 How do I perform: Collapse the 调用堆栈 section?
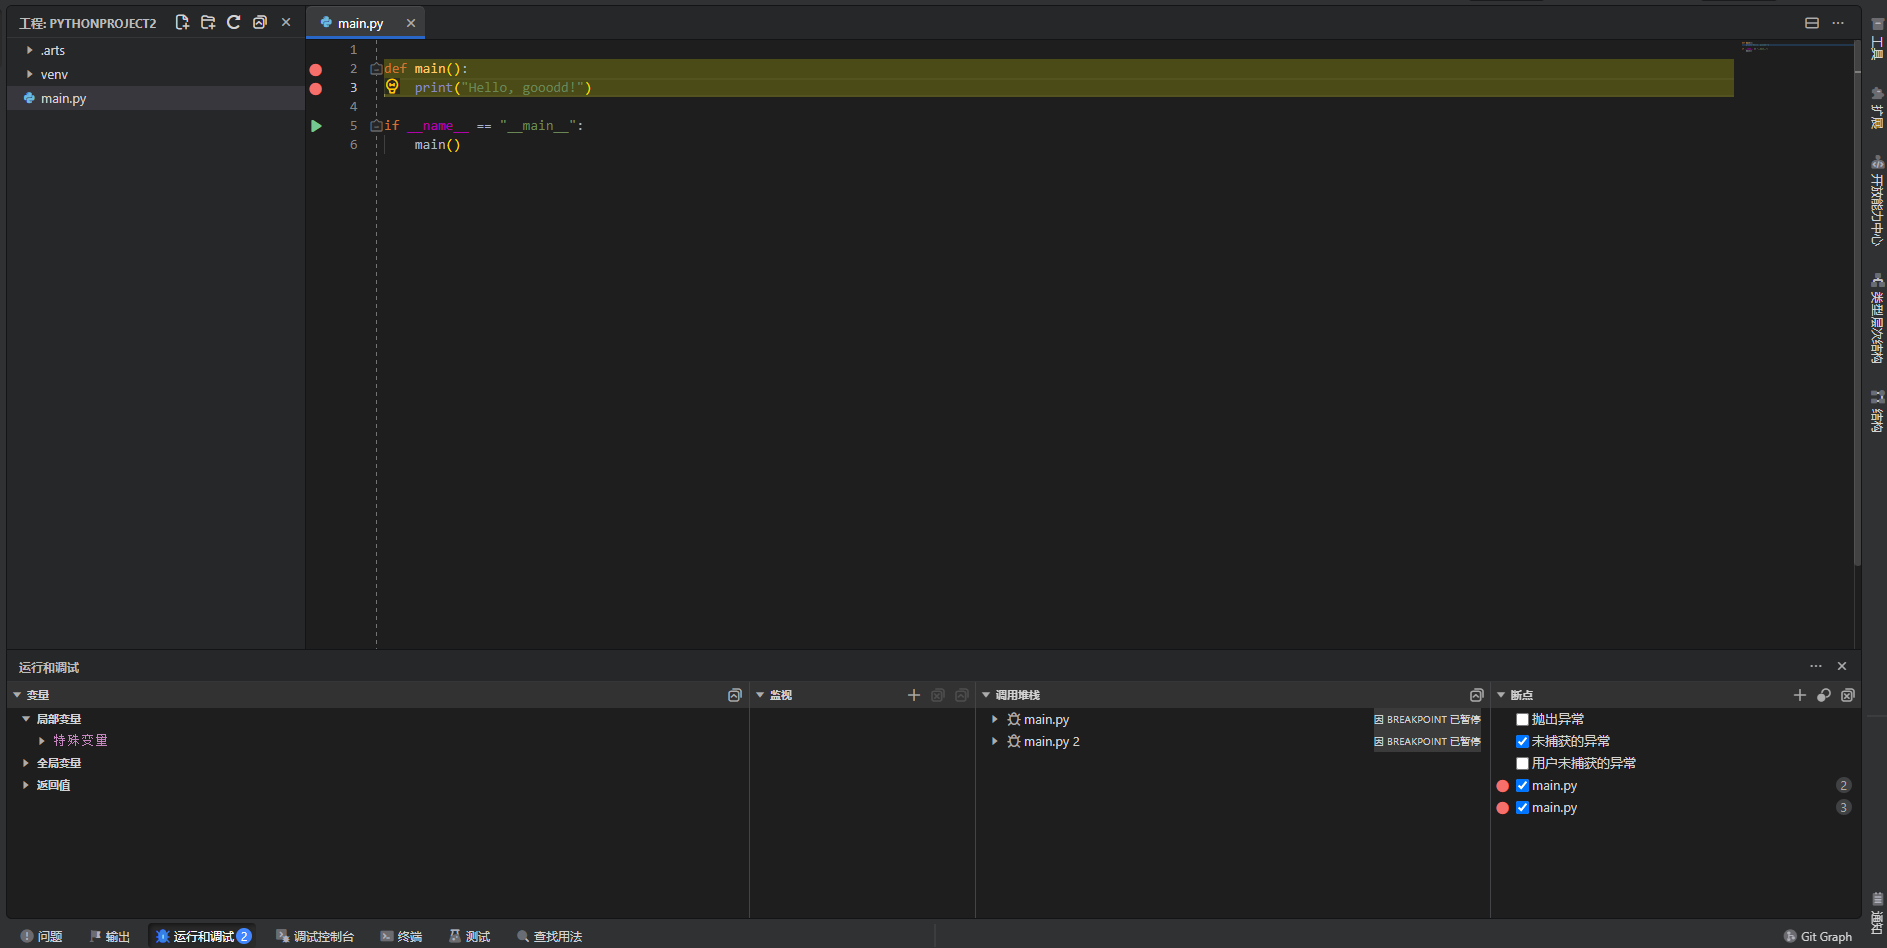click(x=986, y=695)
